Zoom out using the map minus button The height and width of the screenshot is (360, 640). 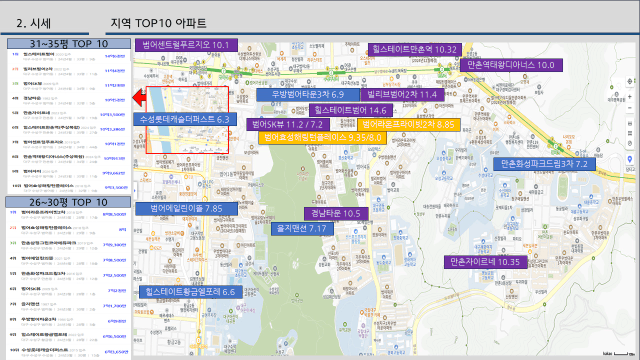pos(630,107)
